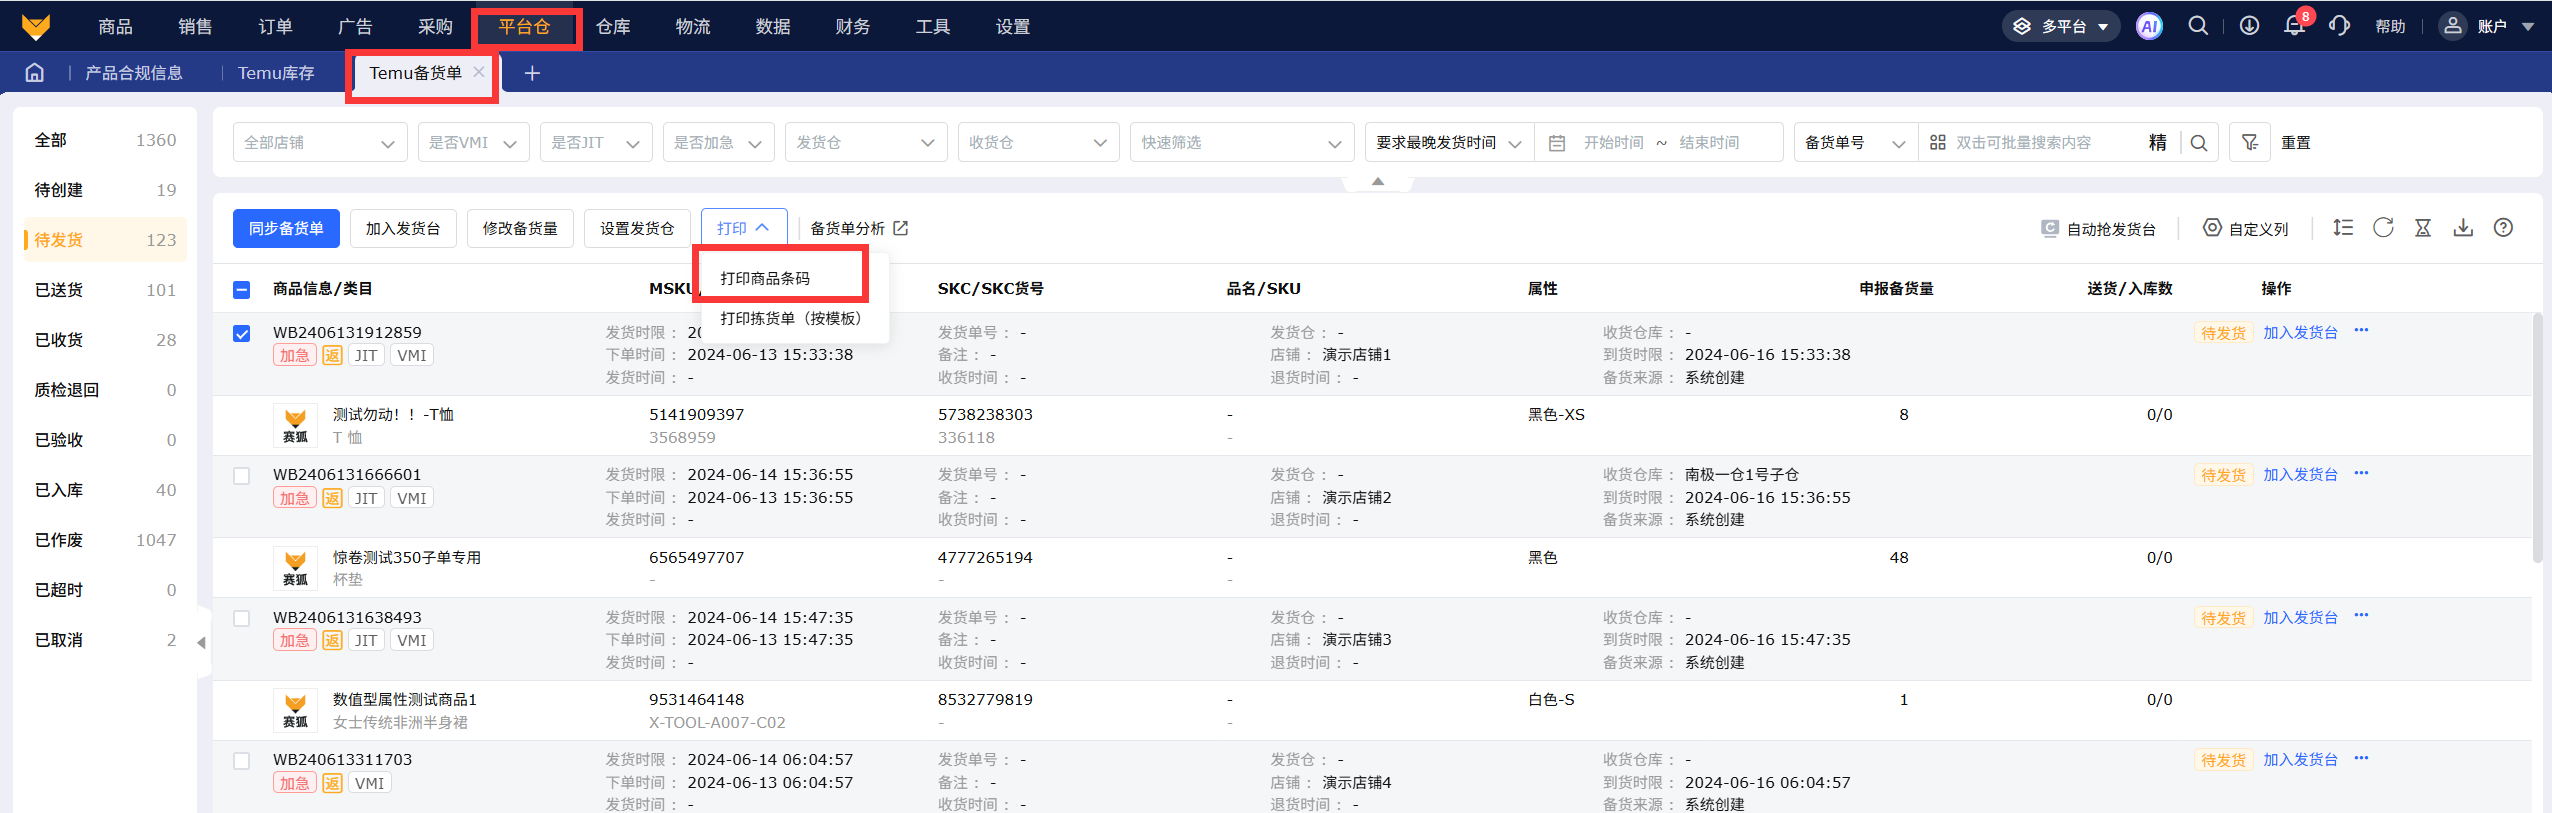Expand the 全部店铺 store dropdown

[x=320, y=143]
